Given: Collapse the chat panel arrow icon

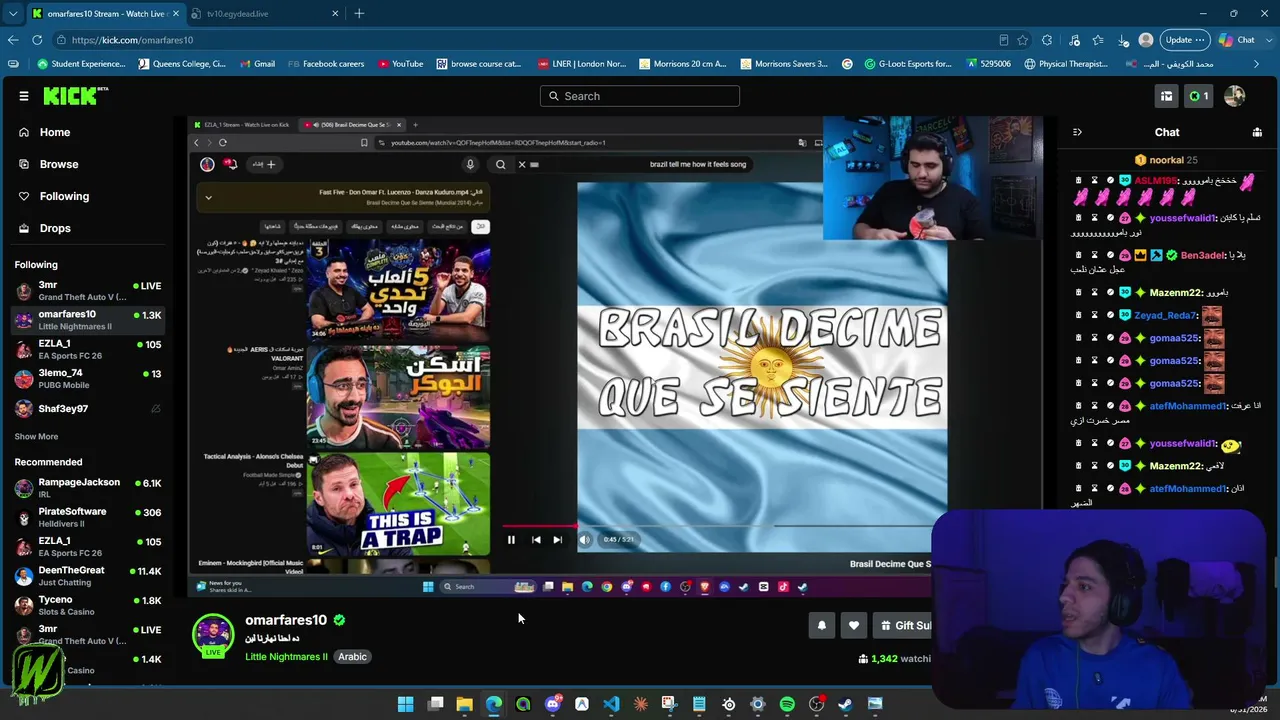Looking at the screenshot, I should [1077, 132].
